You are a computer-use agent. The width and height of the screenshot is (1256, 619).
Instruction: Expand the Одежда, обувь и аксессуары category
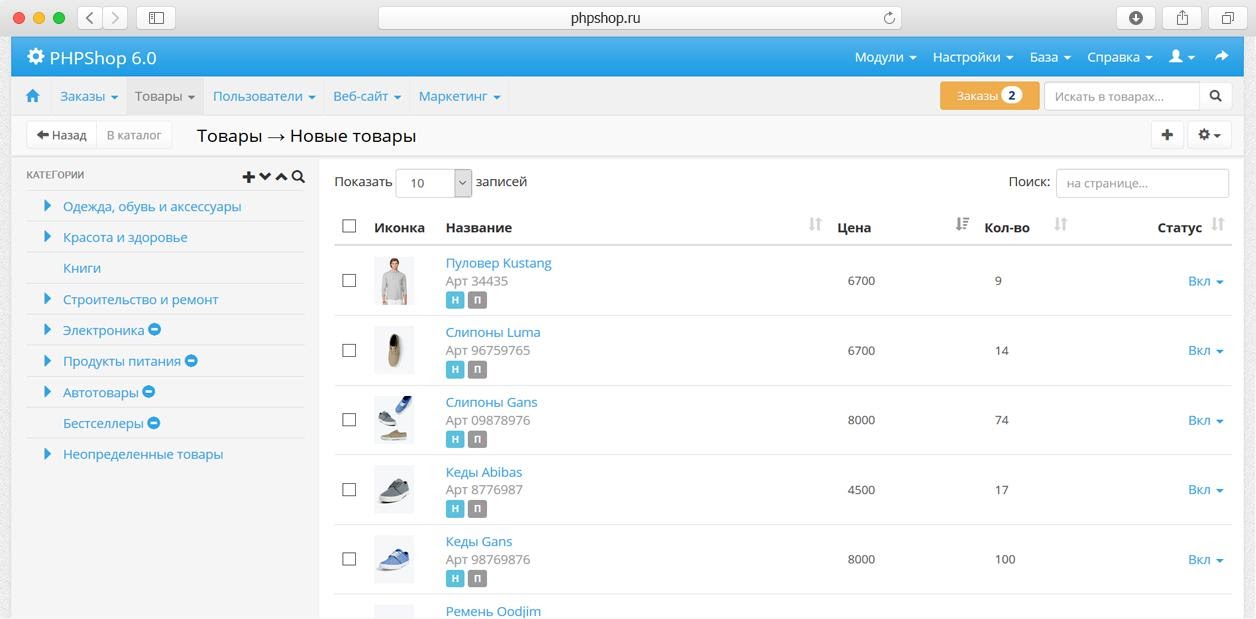pos(47,206)
